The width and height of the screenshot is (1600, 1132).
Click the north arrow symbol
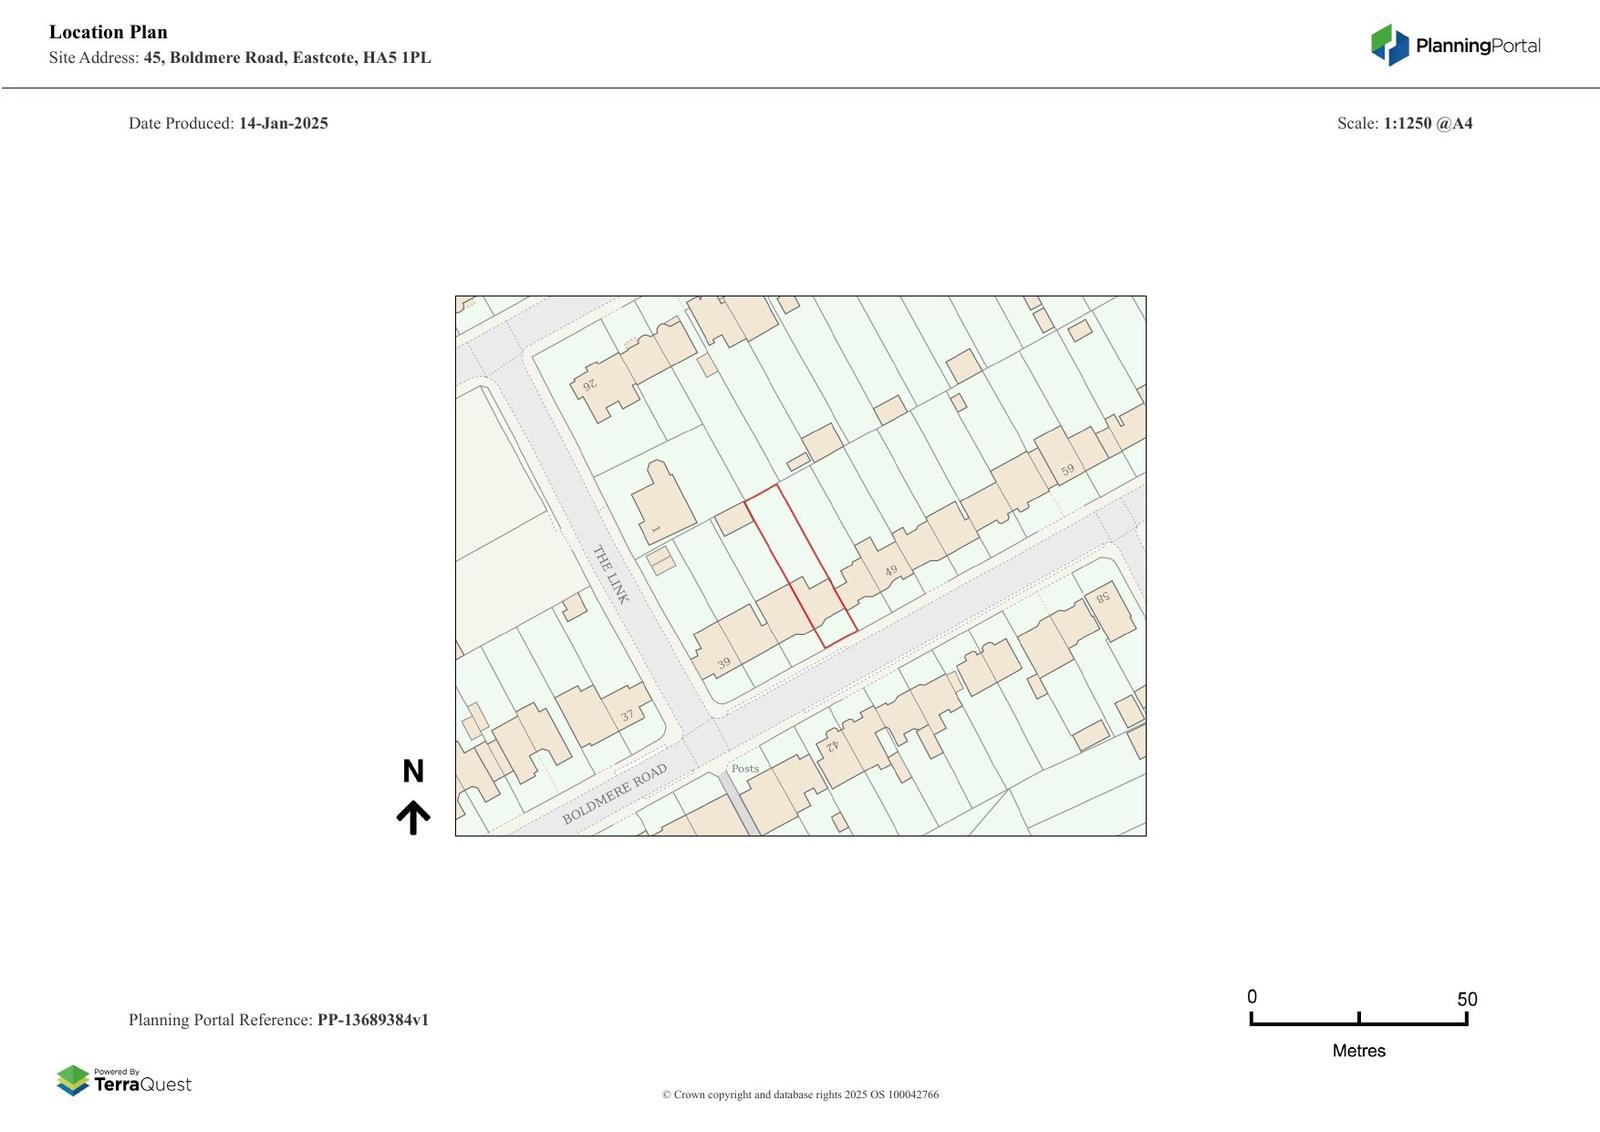[x=413, y=817]
